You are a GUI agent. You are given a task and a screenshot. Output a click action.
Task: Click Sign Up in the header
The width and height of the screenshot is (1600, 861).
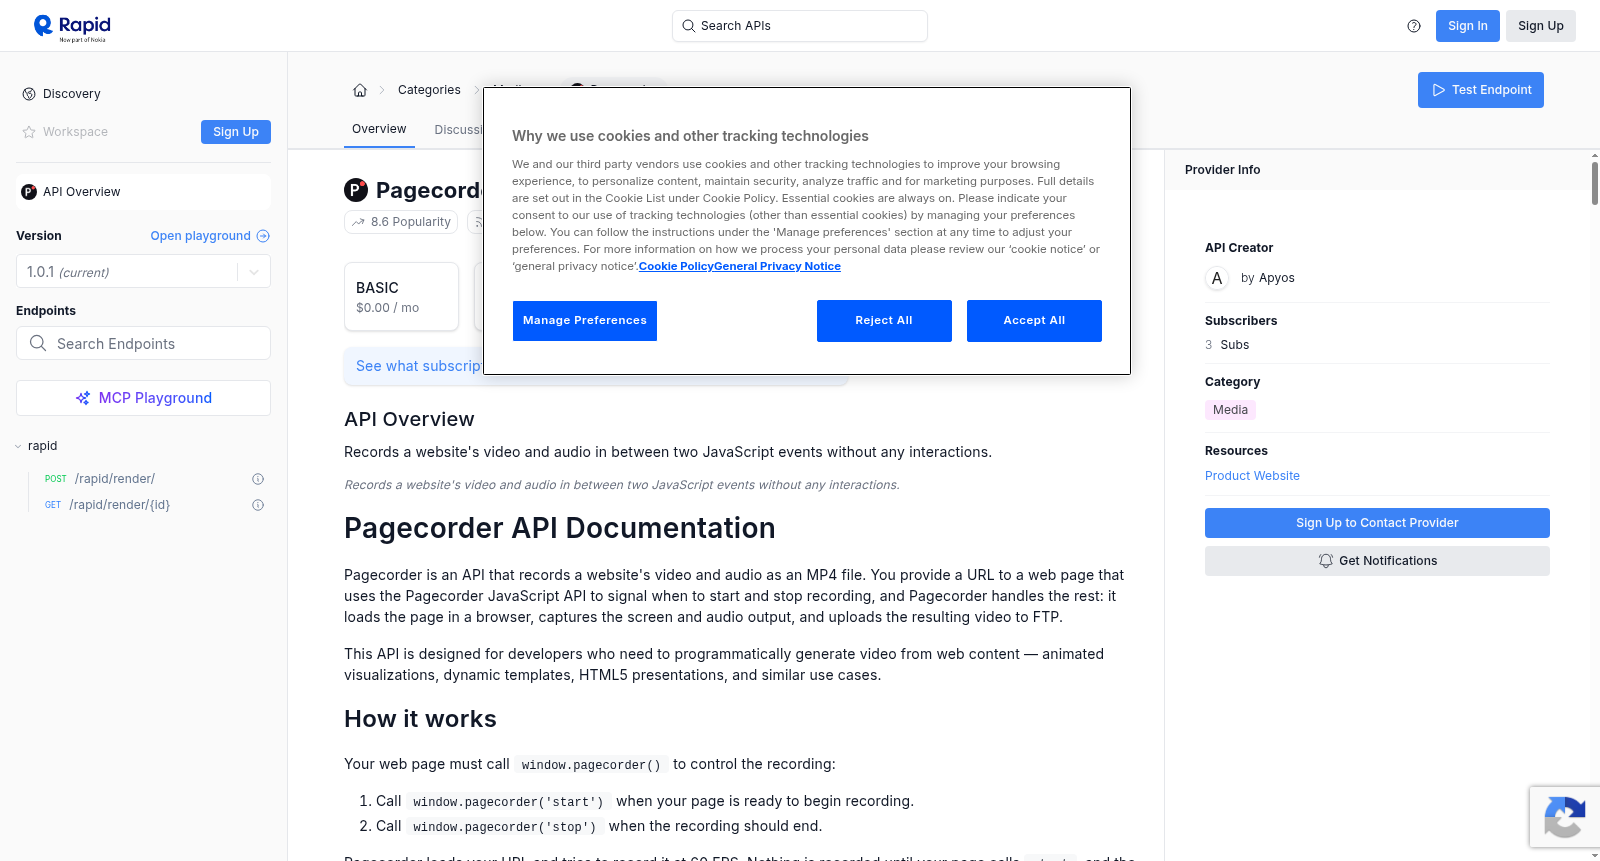coord(1541,26)
